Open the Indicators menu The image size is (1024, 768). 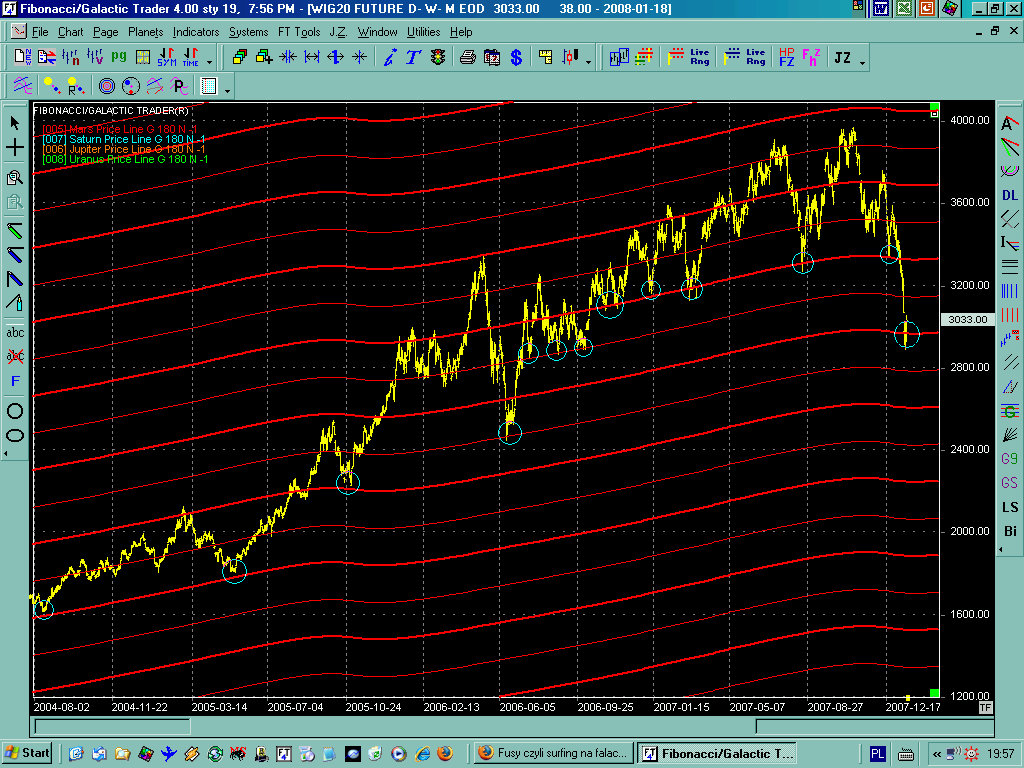point(195,32)
